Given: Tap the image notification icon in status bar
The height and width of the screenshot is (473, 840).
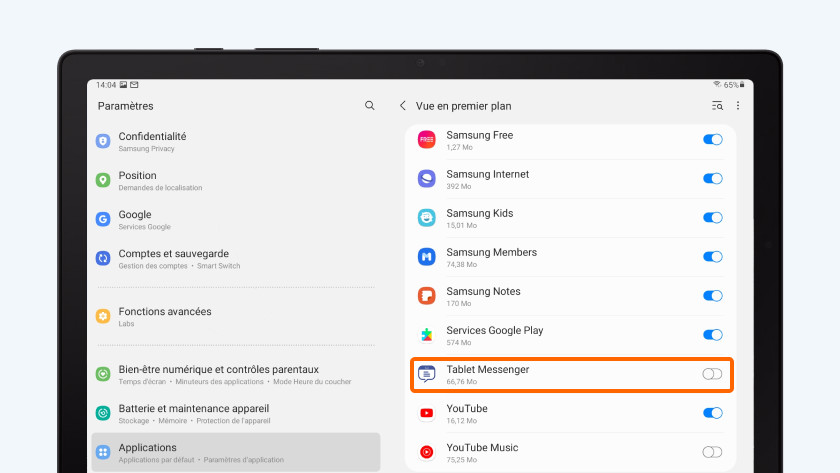Looking at the screenshot, I should 123,85.
